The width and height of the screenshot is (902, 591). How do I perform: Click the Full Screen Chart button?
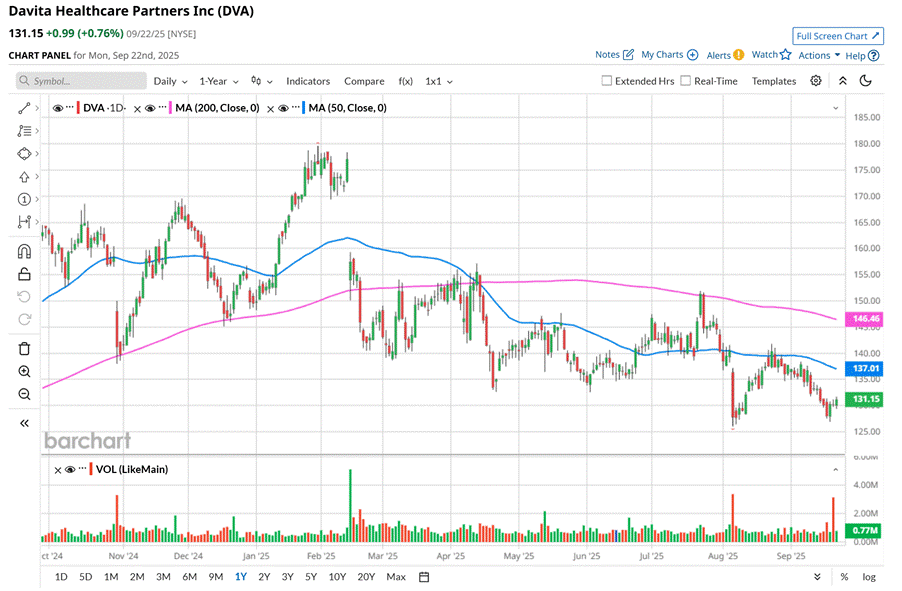click(x=837, y=36)
